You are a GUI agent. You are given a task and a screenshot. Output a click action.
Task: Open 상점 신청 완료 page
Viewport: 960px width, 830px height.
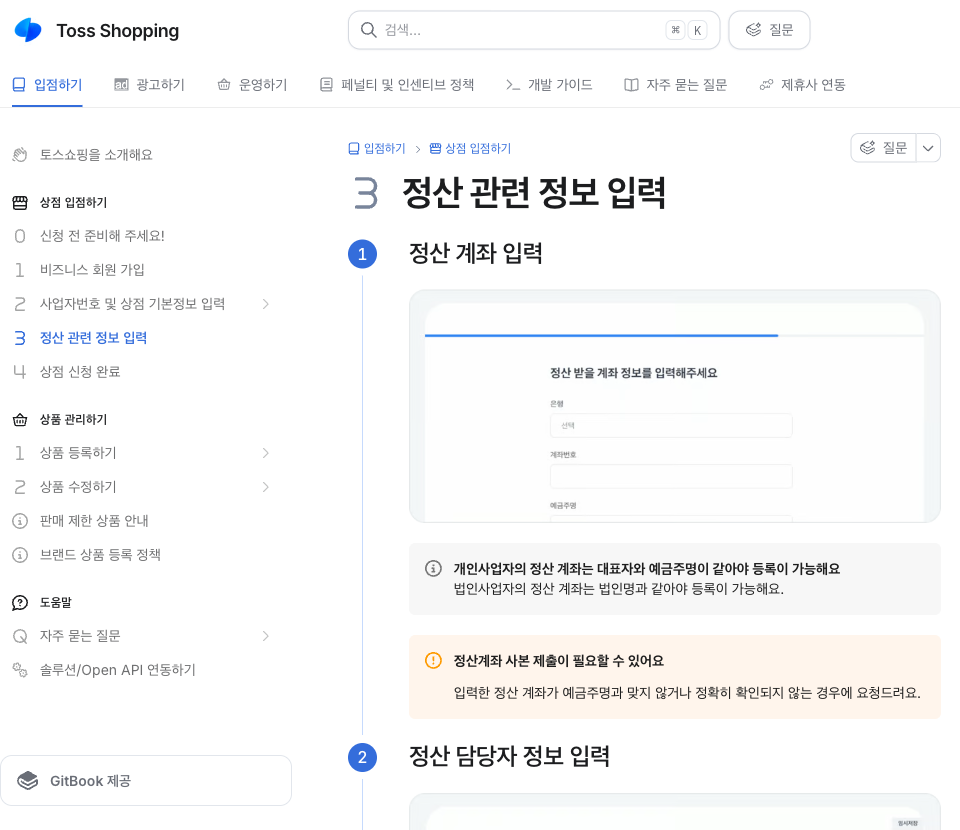80,372
